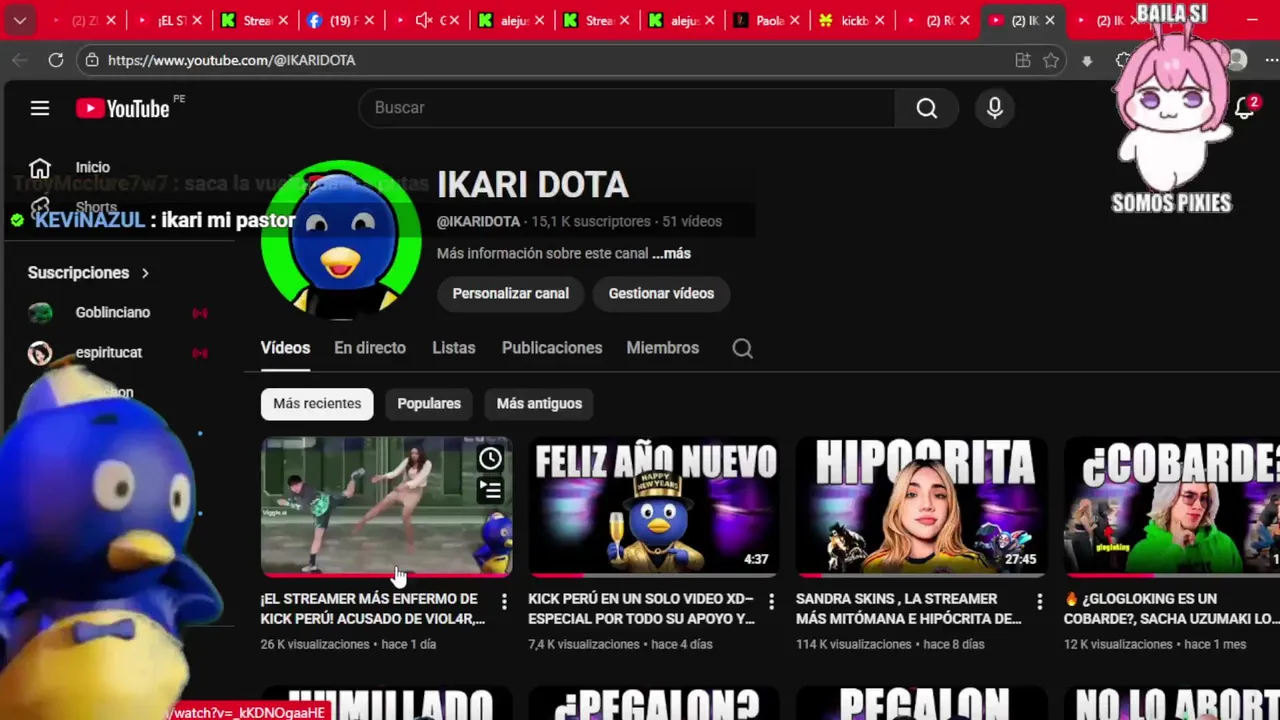
Task: Expand the Suscripciones section chevron
Action: 145,273
